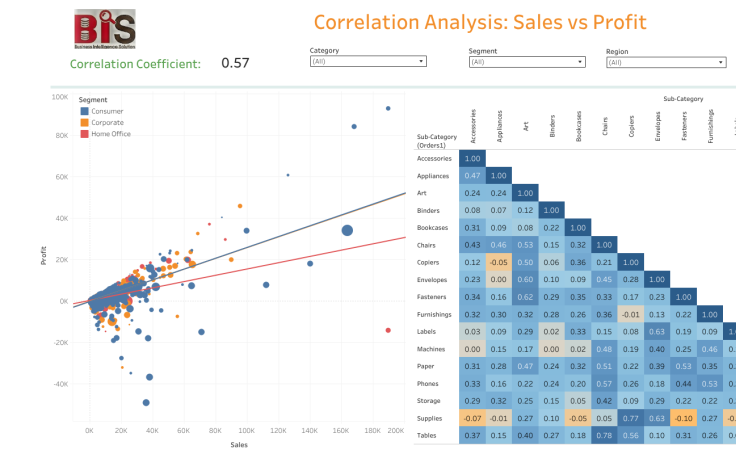Viewport: 736px width, 454px height.
Task: Click the Corporate orange legend square
Action: click(x=84, y=122)
